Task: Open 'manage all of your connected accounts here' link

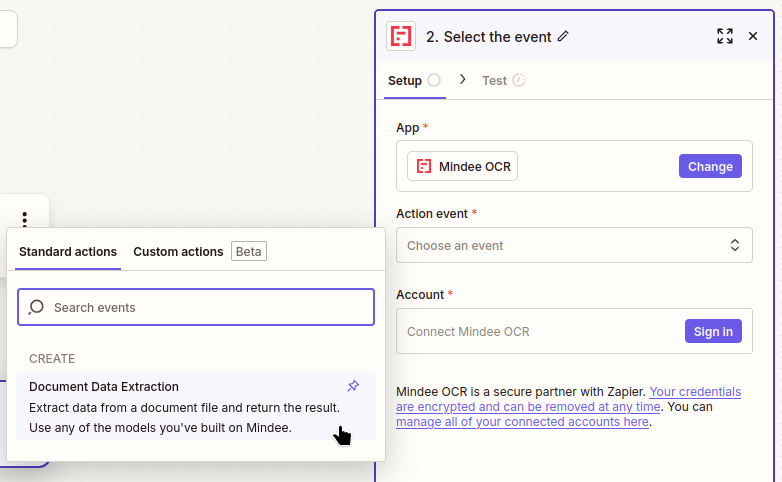Action: [523, 422]
